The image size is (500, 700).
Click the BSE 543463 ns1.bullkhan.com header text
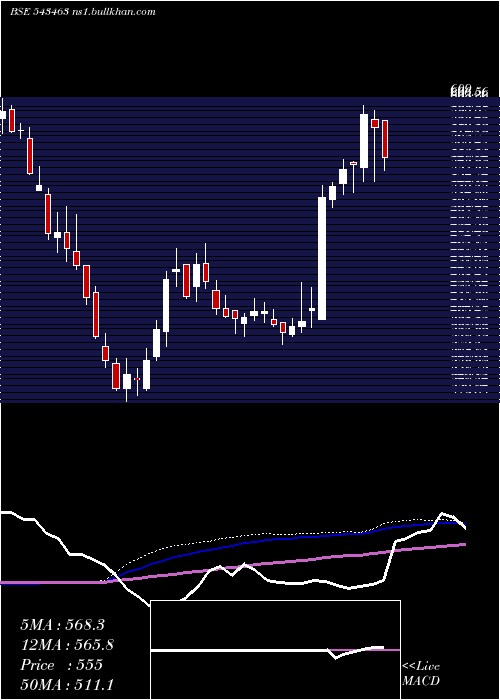(x=83, y=12)
